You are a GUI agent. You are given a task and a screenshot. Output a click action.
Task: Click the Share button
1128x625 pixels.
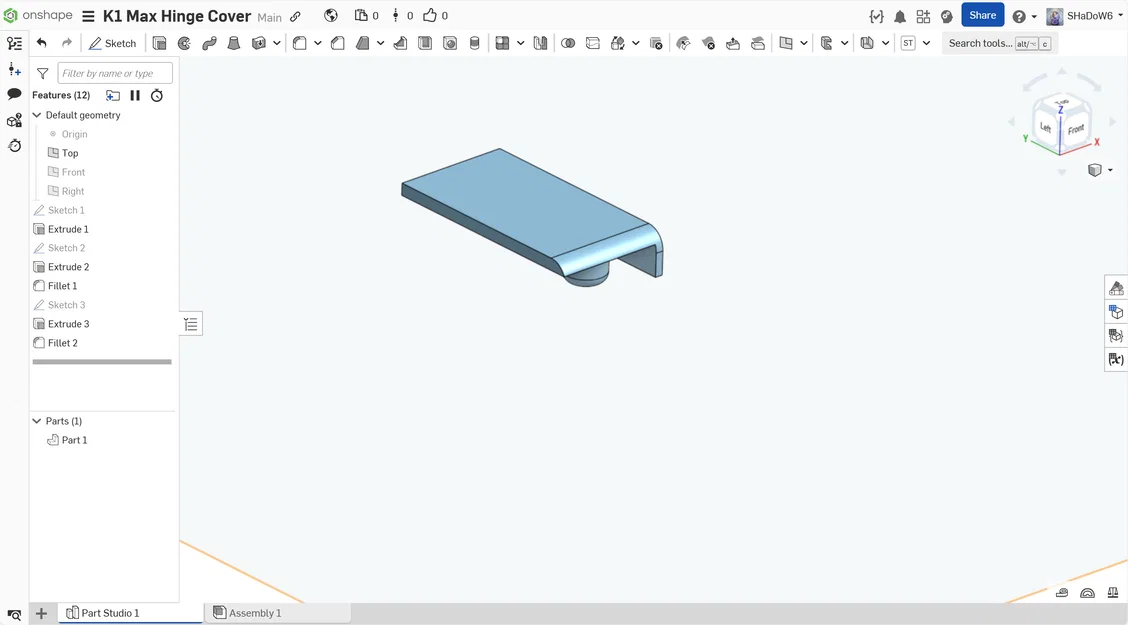(983, 15)
